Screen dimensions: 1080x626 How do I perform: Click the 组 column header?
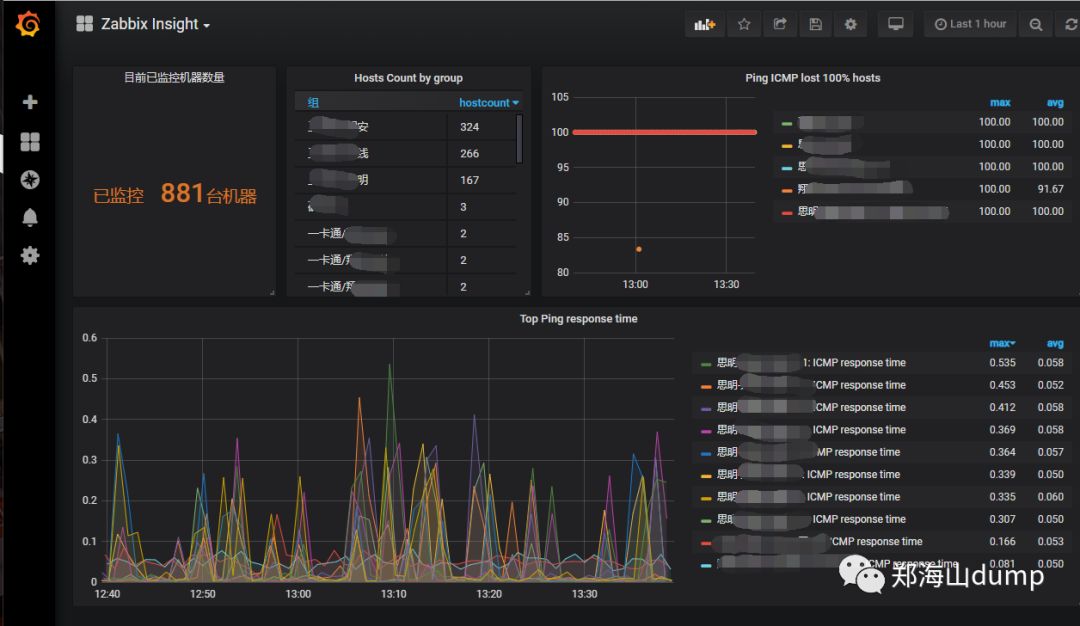point(313,103)
